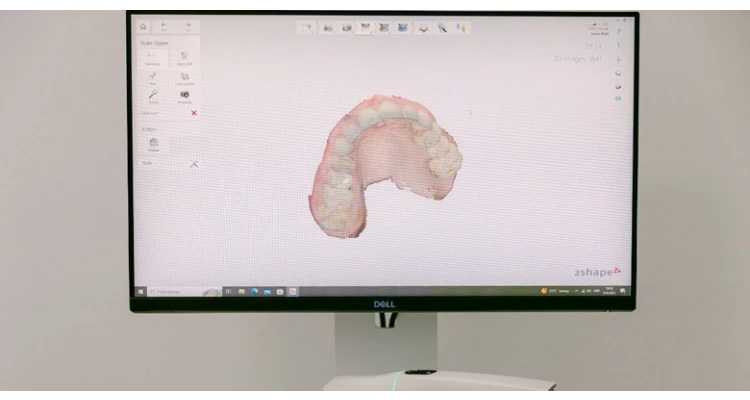Click the last orange step in top toolbar

click(x=461, y=27)
